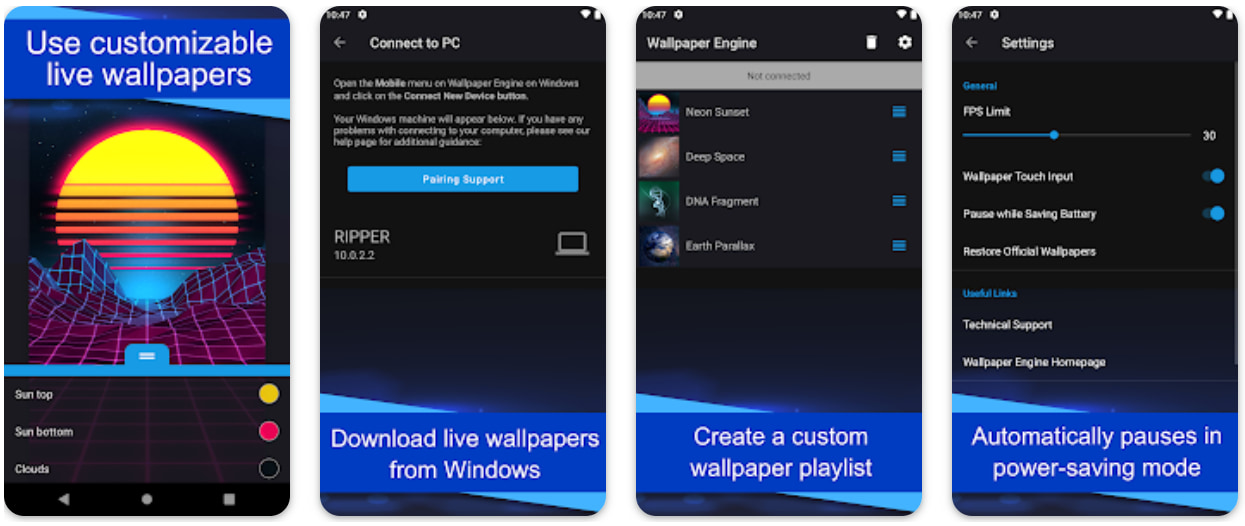Tap reorder handle for DNA Fragment
This screenshot has width=1245, height=526.
pyautogui.click(x=899, y=201)
